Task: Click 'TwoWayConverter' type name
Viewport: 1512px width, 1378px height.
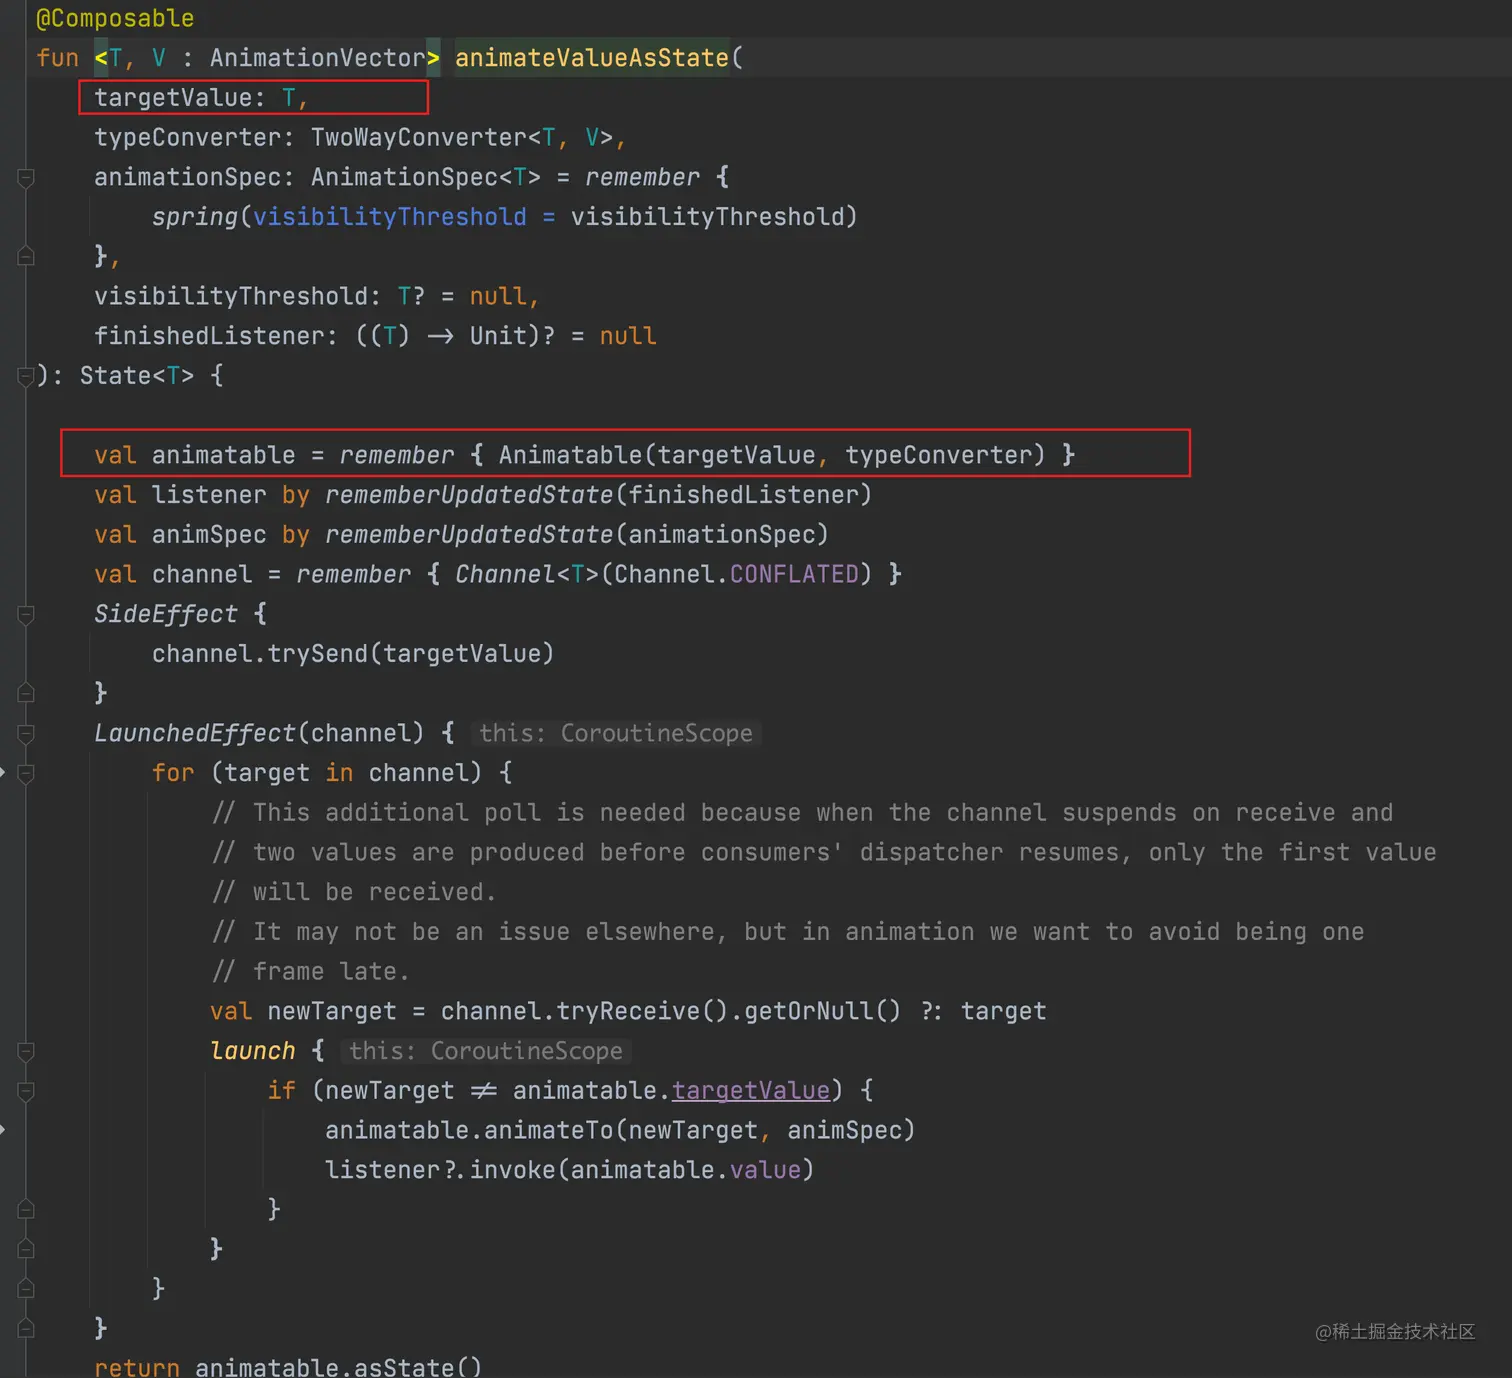Action: (419, 137)
